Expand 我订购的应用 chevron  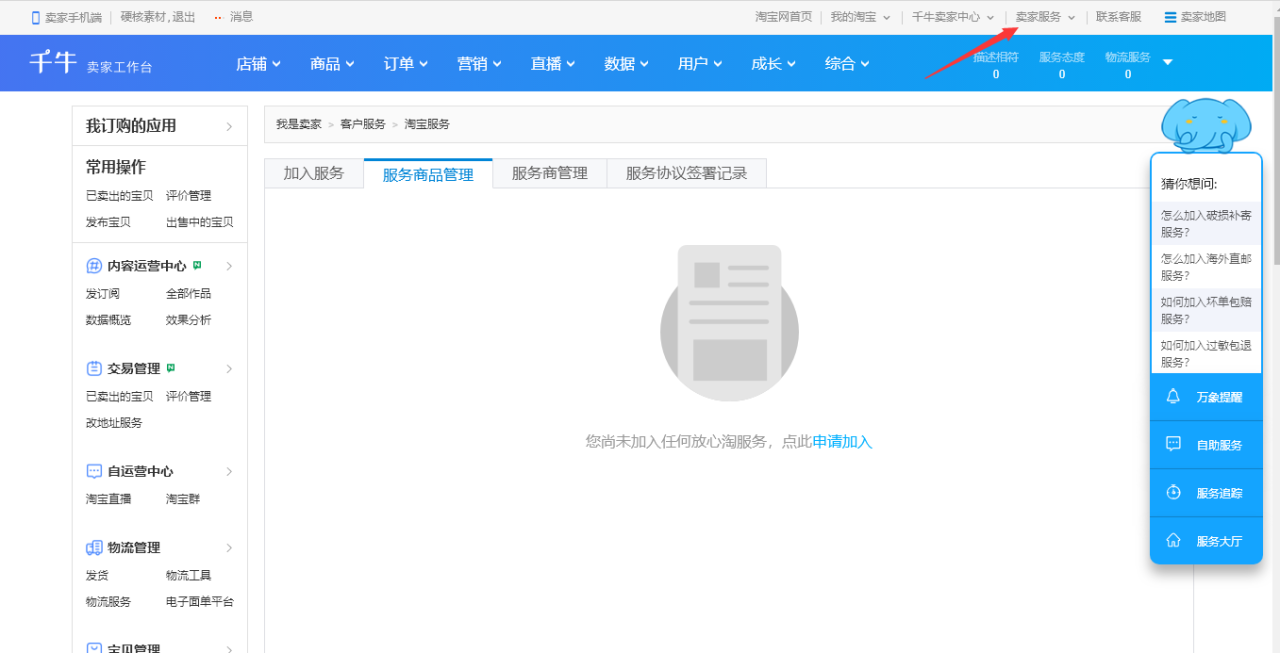229,126
